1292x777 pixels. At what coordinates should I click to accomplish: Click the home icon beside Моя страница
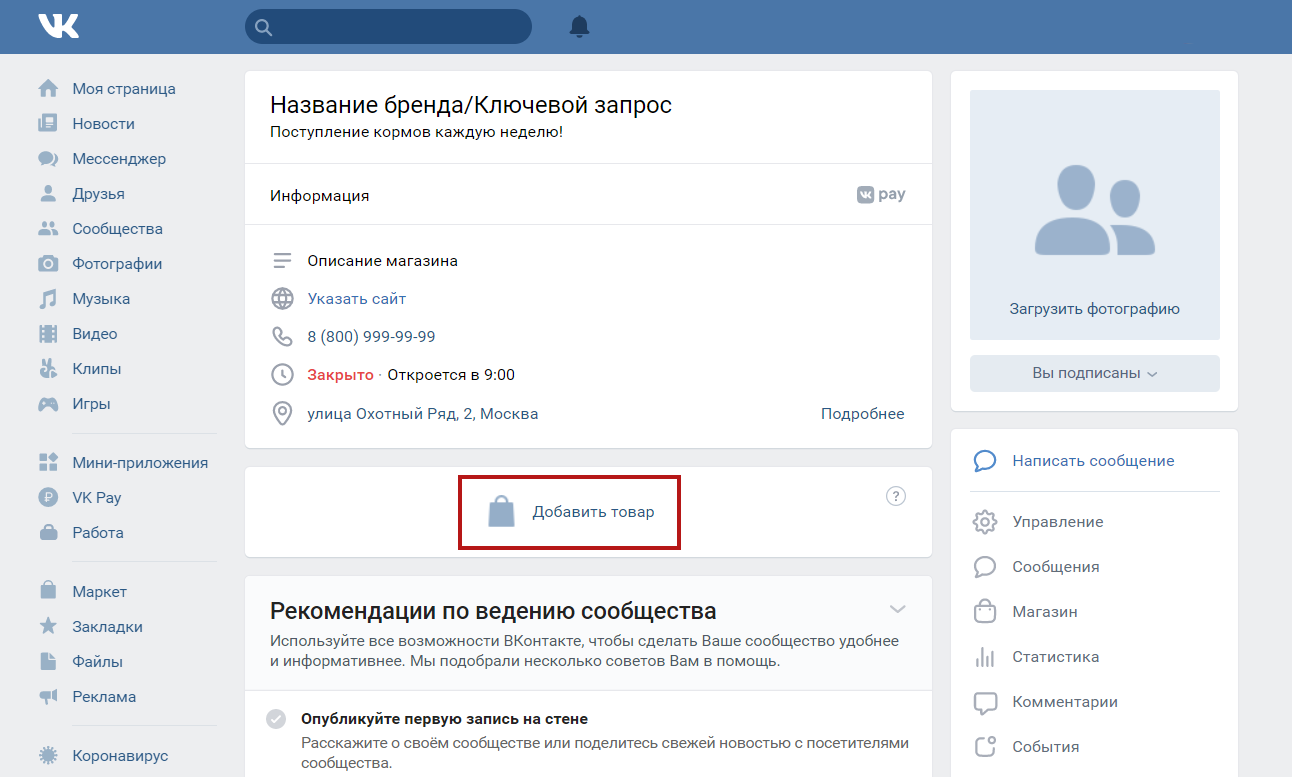coord(48,88)
